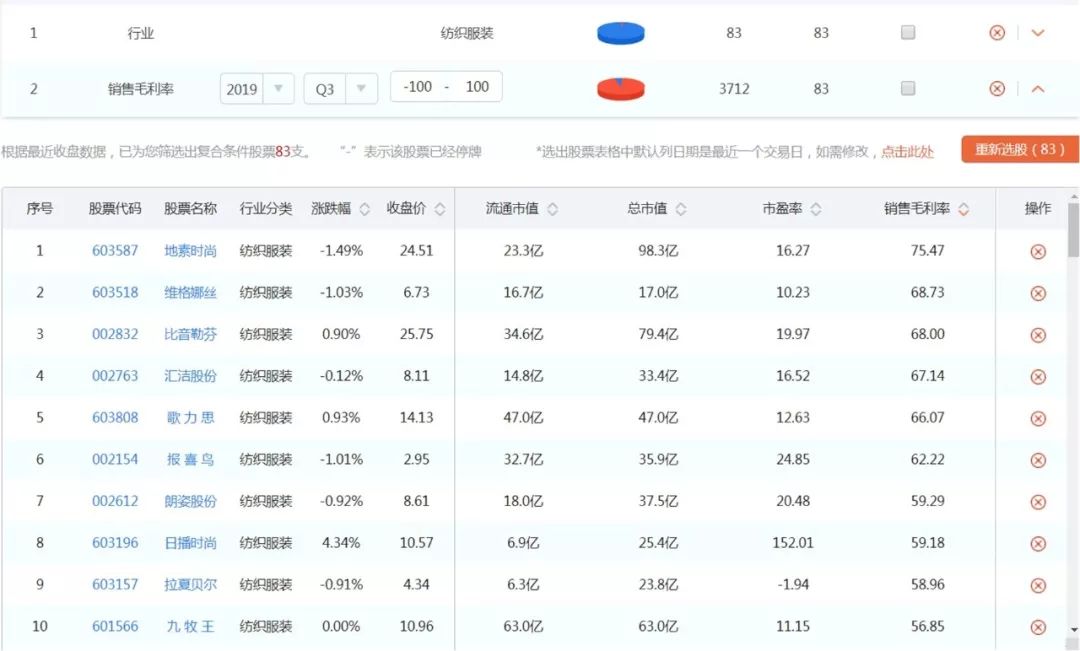Delete stock row 维格娜丝
The height and width of the screenshot is (651, 1080).
[1038, 293]
